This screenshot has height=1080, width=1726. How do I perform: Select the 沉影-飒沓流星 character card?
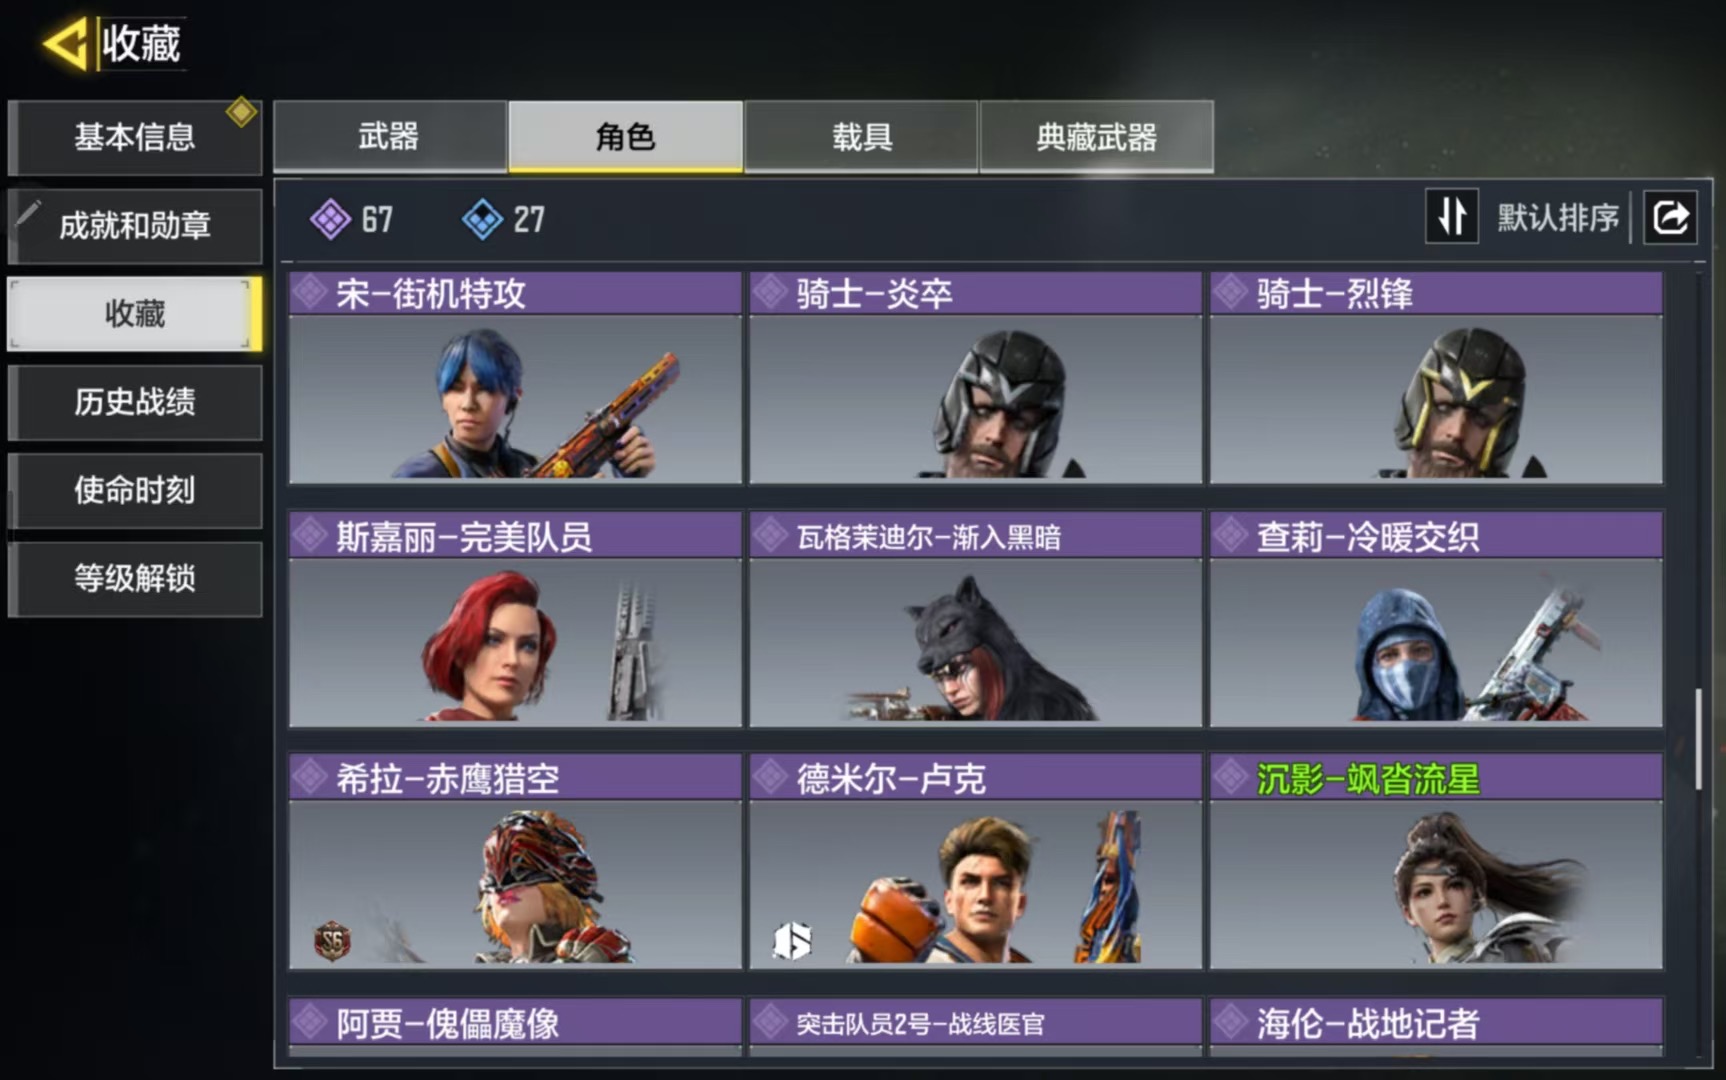pyautogui.click(x=1436, y=861)
